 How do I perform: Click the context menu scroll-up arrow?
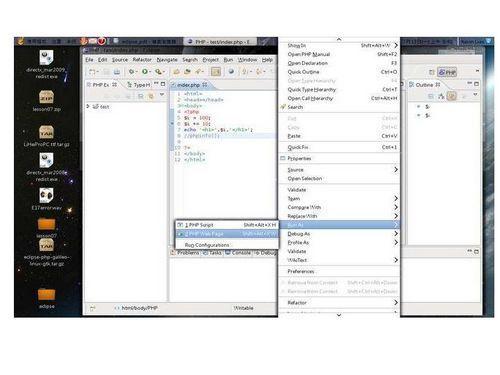pyautogui.click(x=339, y=39)
